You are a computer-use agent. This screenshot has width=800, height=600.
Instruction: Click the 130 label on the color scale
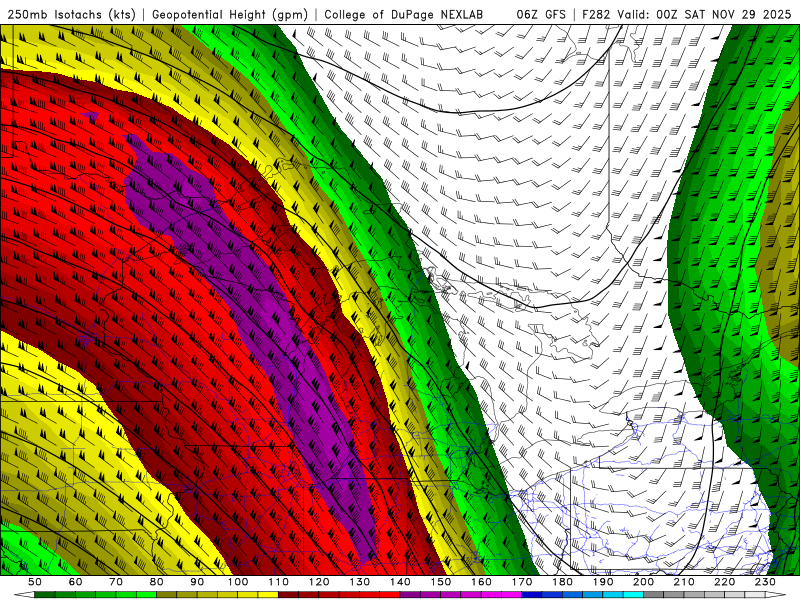coord(360,582)
